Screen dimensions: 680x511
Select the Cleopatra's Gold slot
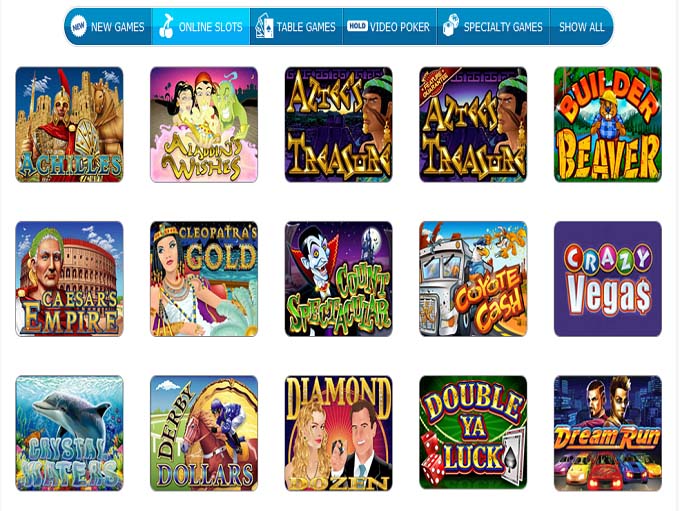click(x=204, y=279)
